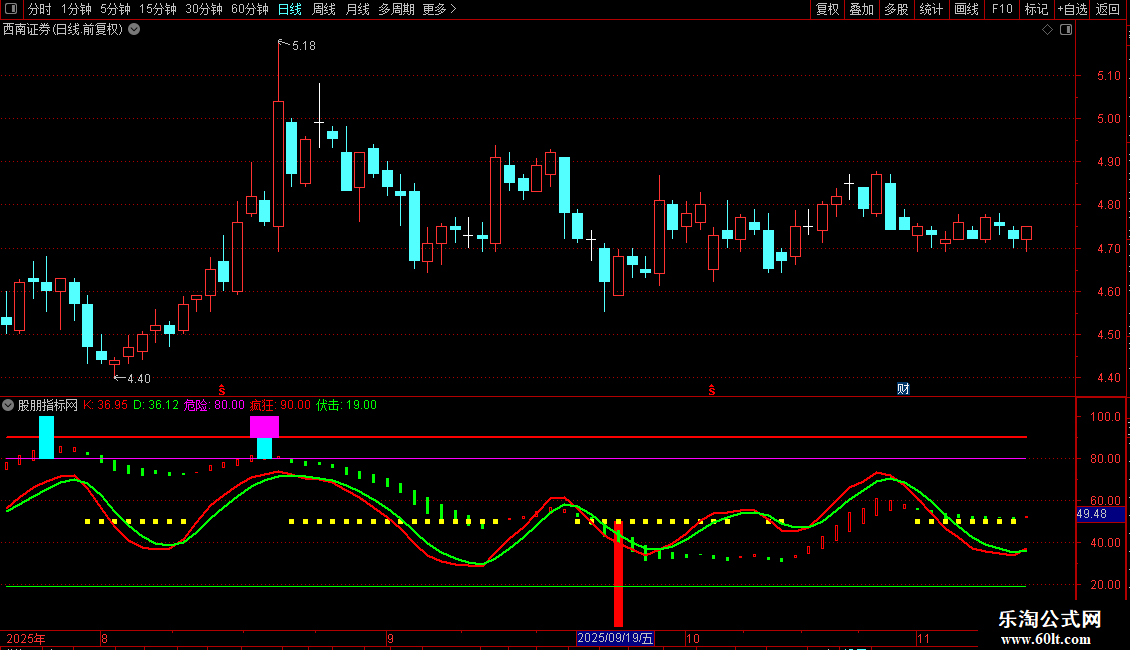This screenshot has width=1130, height=650.
Task: Open 多周期 multi-period view
Action: 396,9
